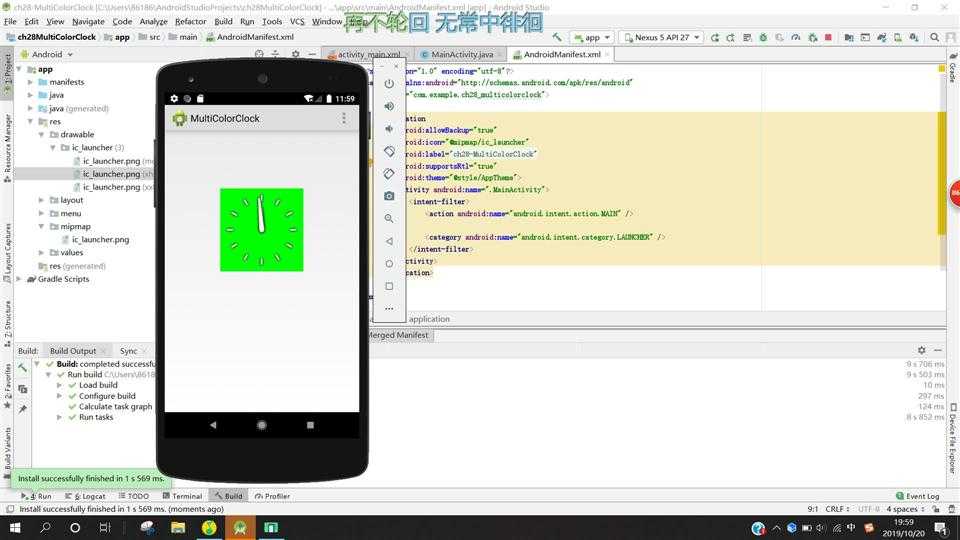Viewport: 960px width, 540px height.
Task: Click the Debug app bug icon
Action: [763, 37]
